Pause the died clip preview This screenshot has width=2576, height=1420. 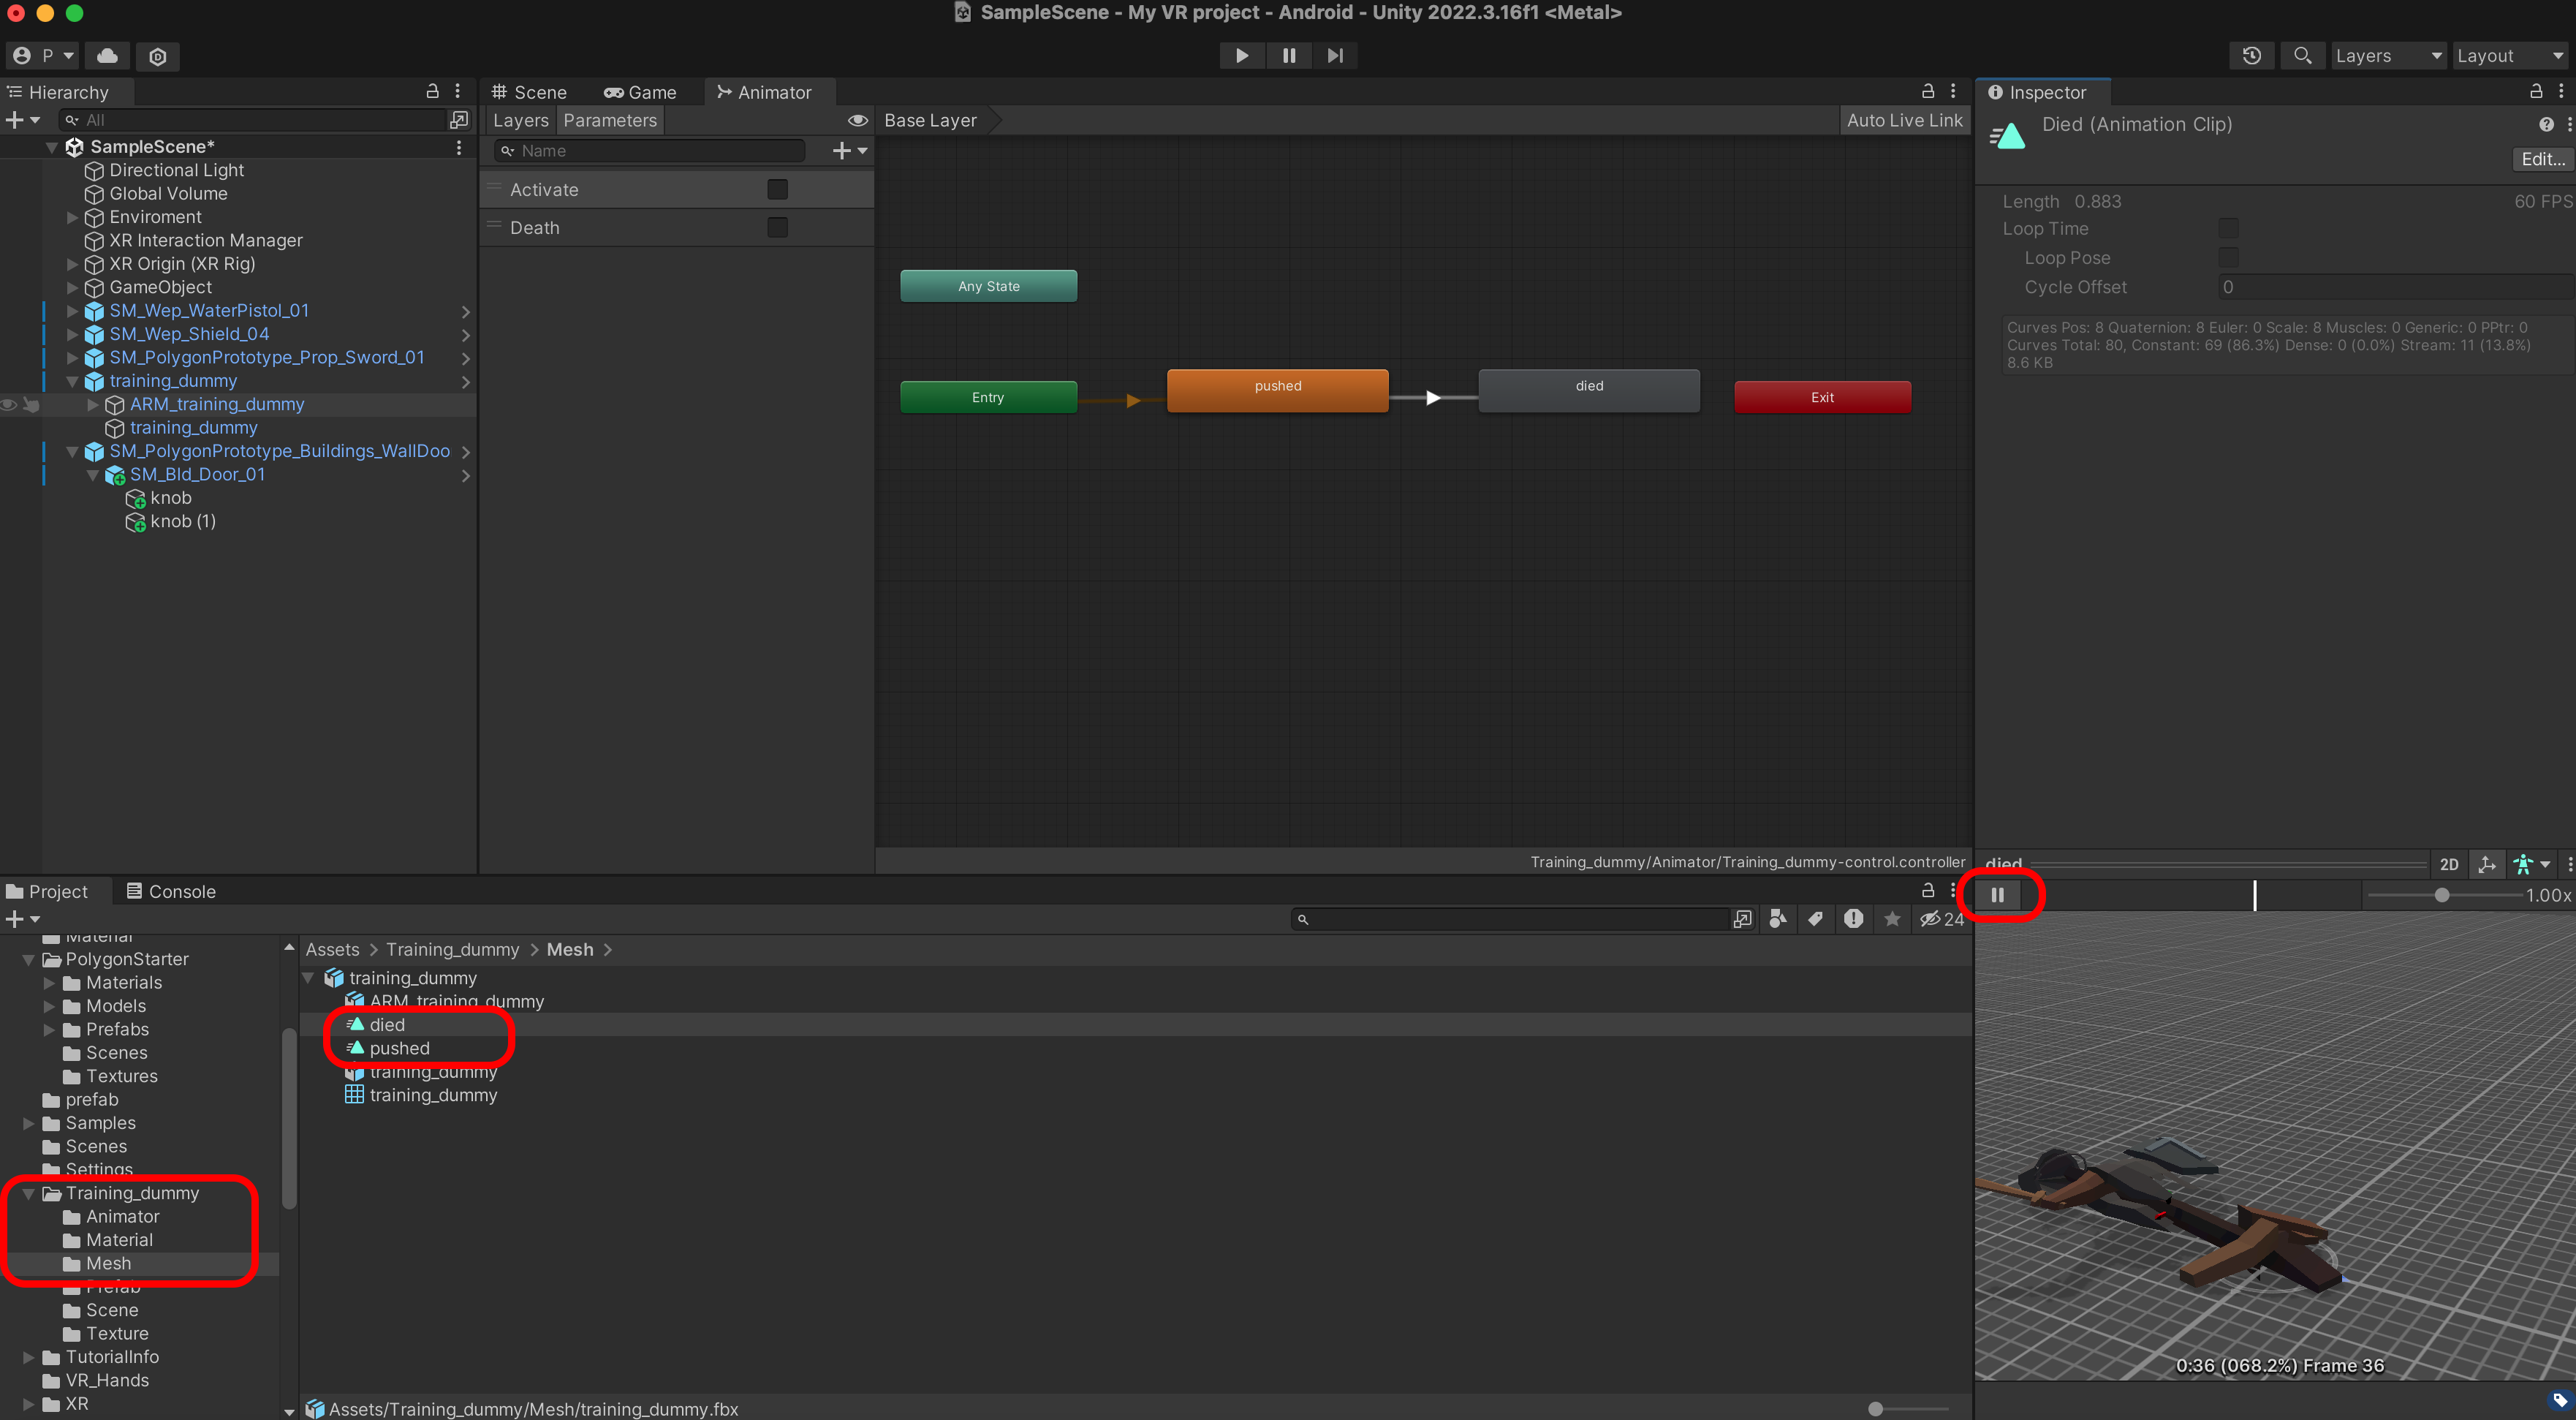(x=1997, y=895)
